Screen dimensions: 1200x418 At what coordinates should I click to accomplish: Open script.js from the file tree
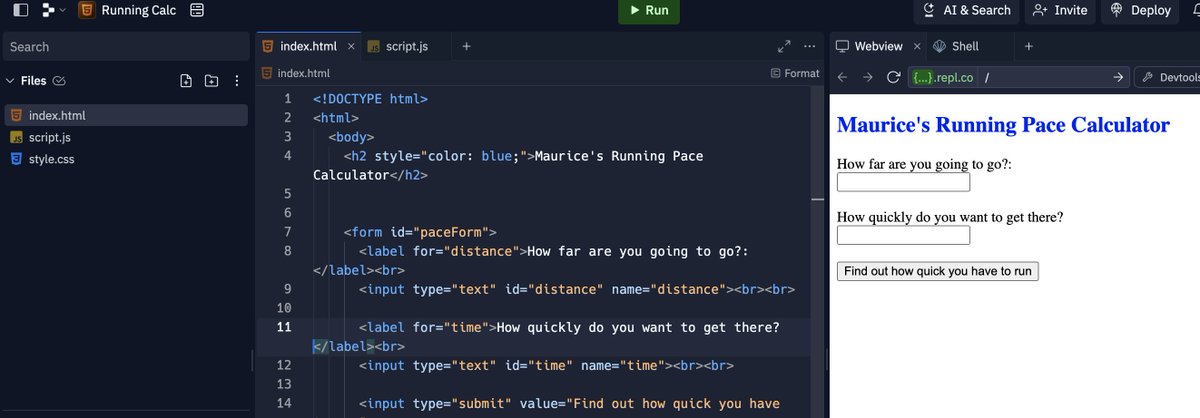click(126, 137)
